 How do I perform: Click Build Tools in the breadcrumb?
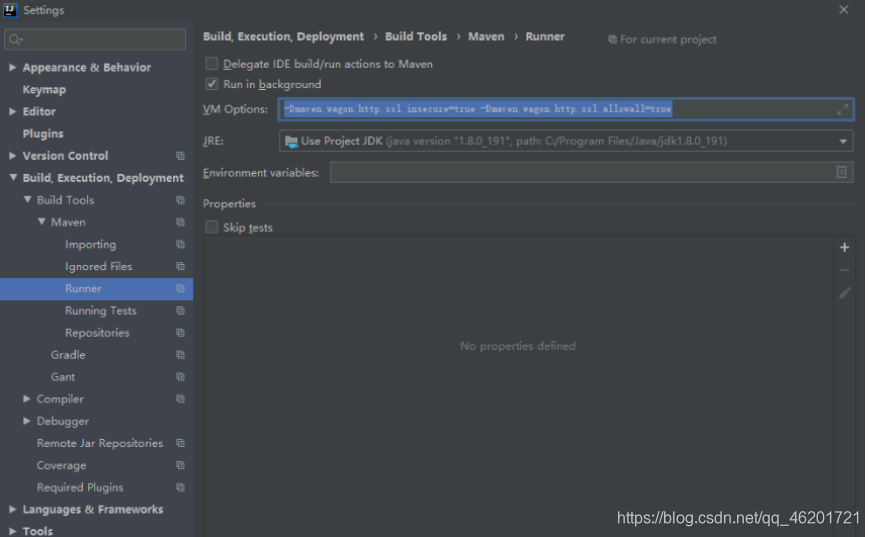[416, 37]
